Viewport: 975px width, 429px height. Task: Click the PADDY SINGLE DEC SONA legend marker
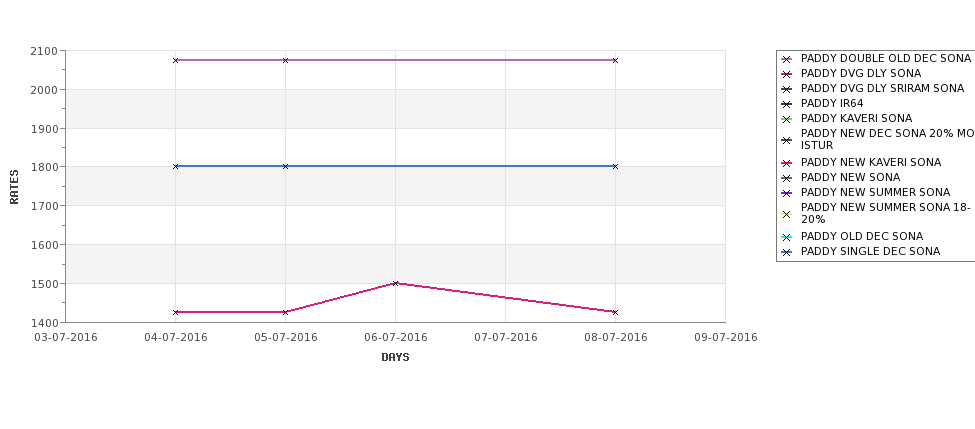[786, 252]
